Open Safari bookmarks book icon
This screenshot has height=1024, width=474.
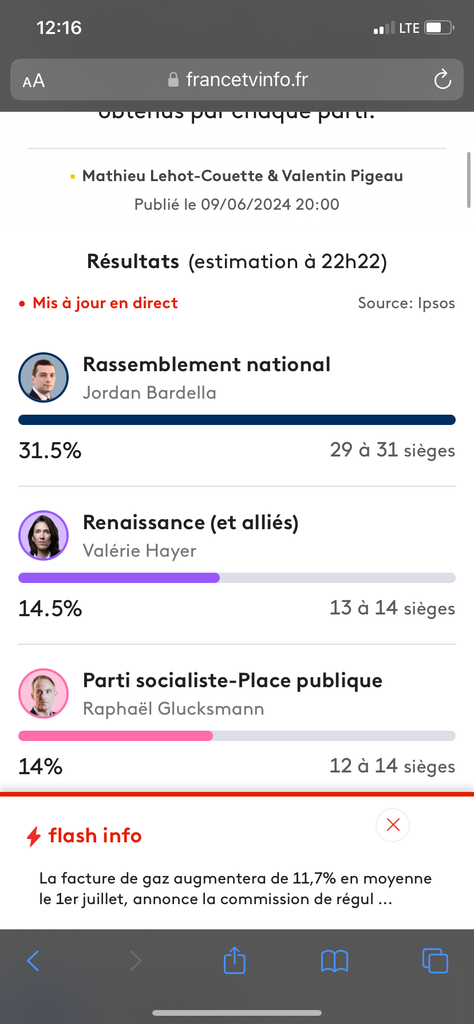[334, 961]
